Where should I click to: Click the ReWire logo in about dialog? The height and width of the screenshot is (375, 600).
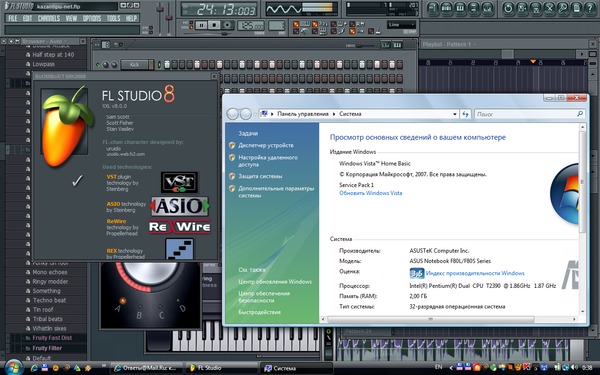coord(179,227)
